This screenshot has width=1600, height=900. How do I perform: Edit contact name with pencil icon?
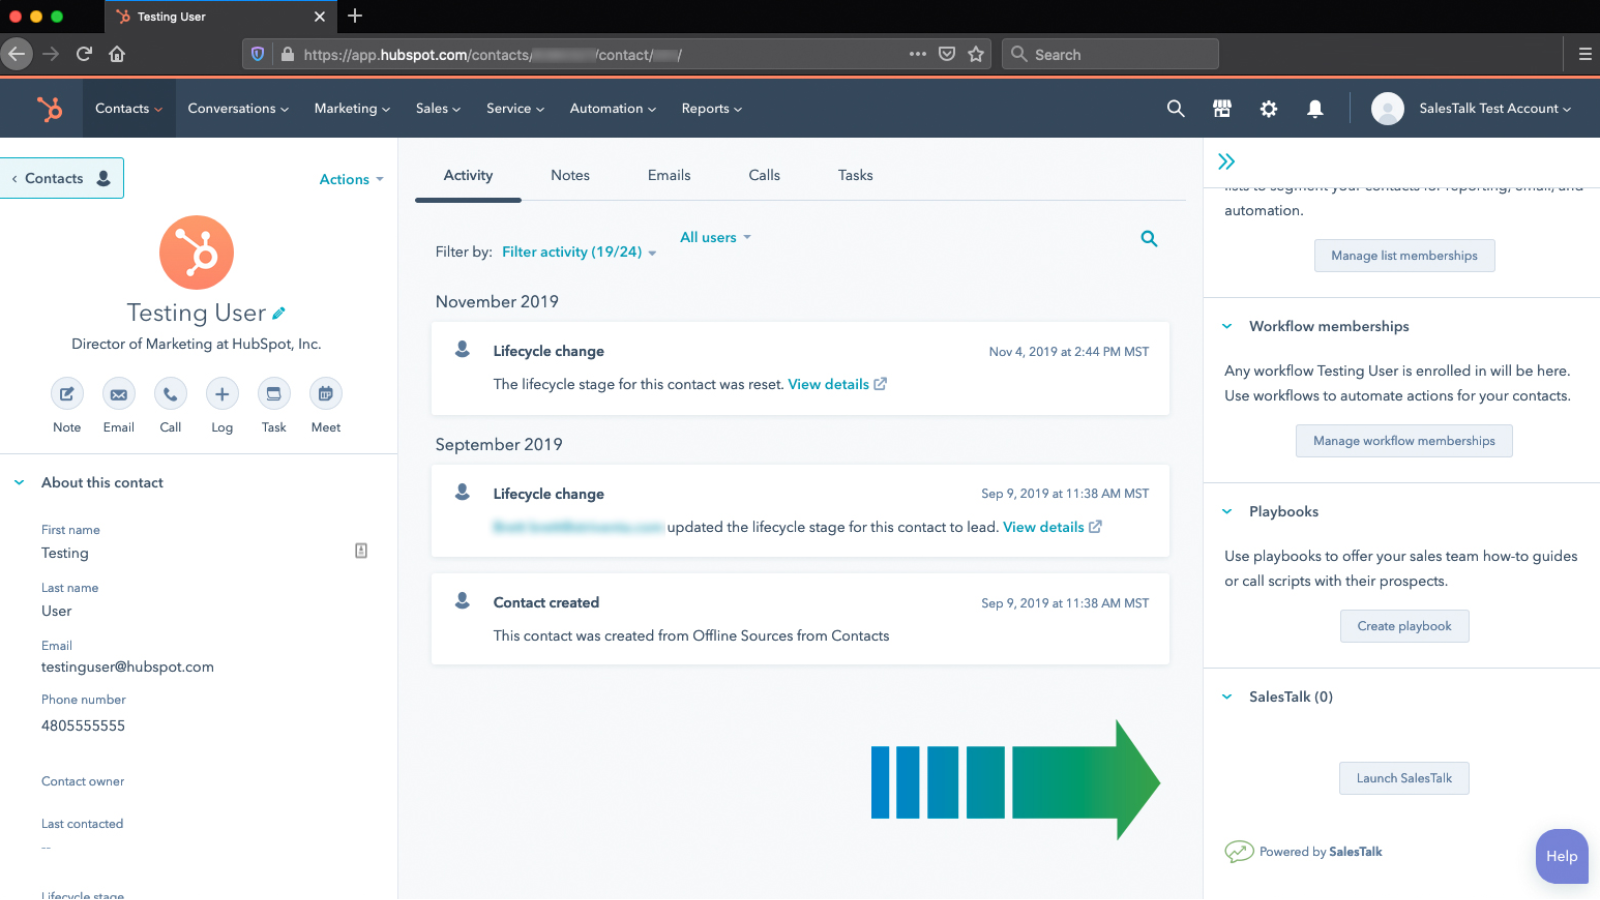coord(279,313)
